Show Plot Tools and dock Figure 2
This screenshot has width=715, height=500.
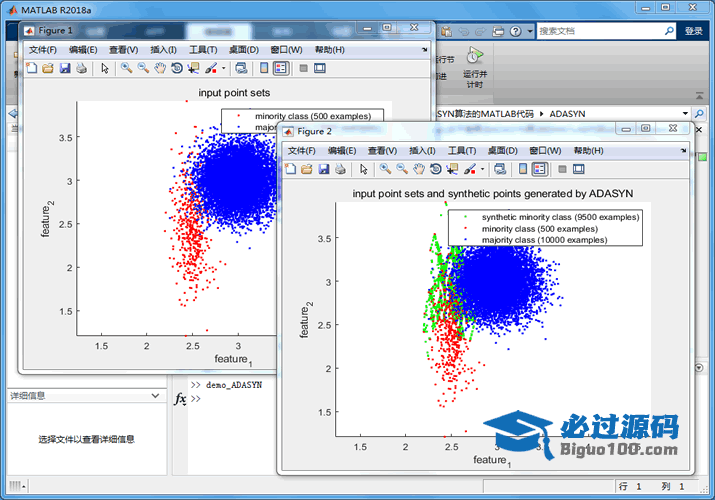tap(579, 169)
